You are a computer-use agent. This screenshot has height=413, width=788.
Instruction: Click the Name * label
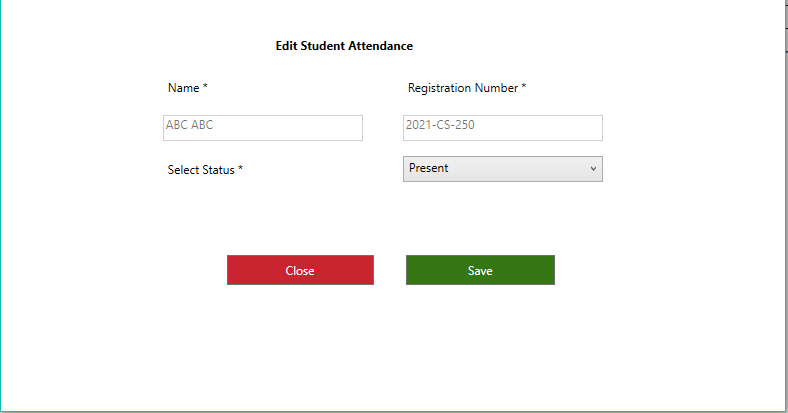[x=187, y=88]
